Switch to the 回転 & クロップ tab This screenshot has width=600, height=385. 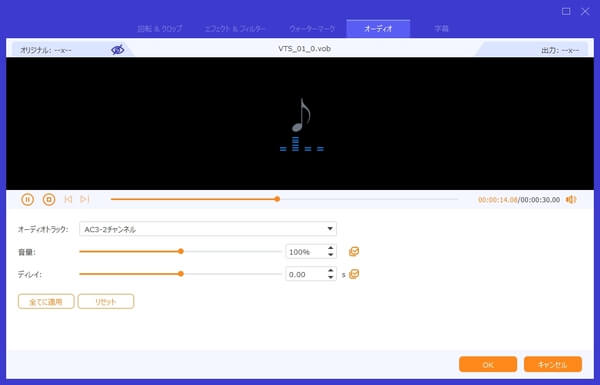(x=160, y=29)
